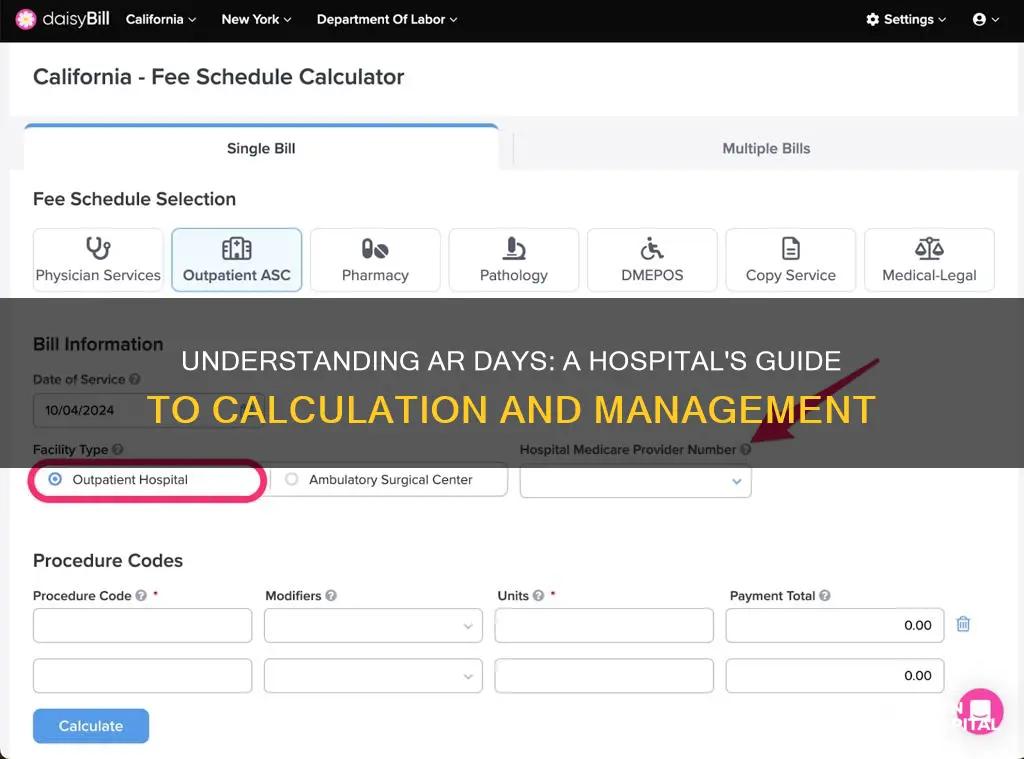
Task: Click the first row Payment Total field
Action: (835, 625)
